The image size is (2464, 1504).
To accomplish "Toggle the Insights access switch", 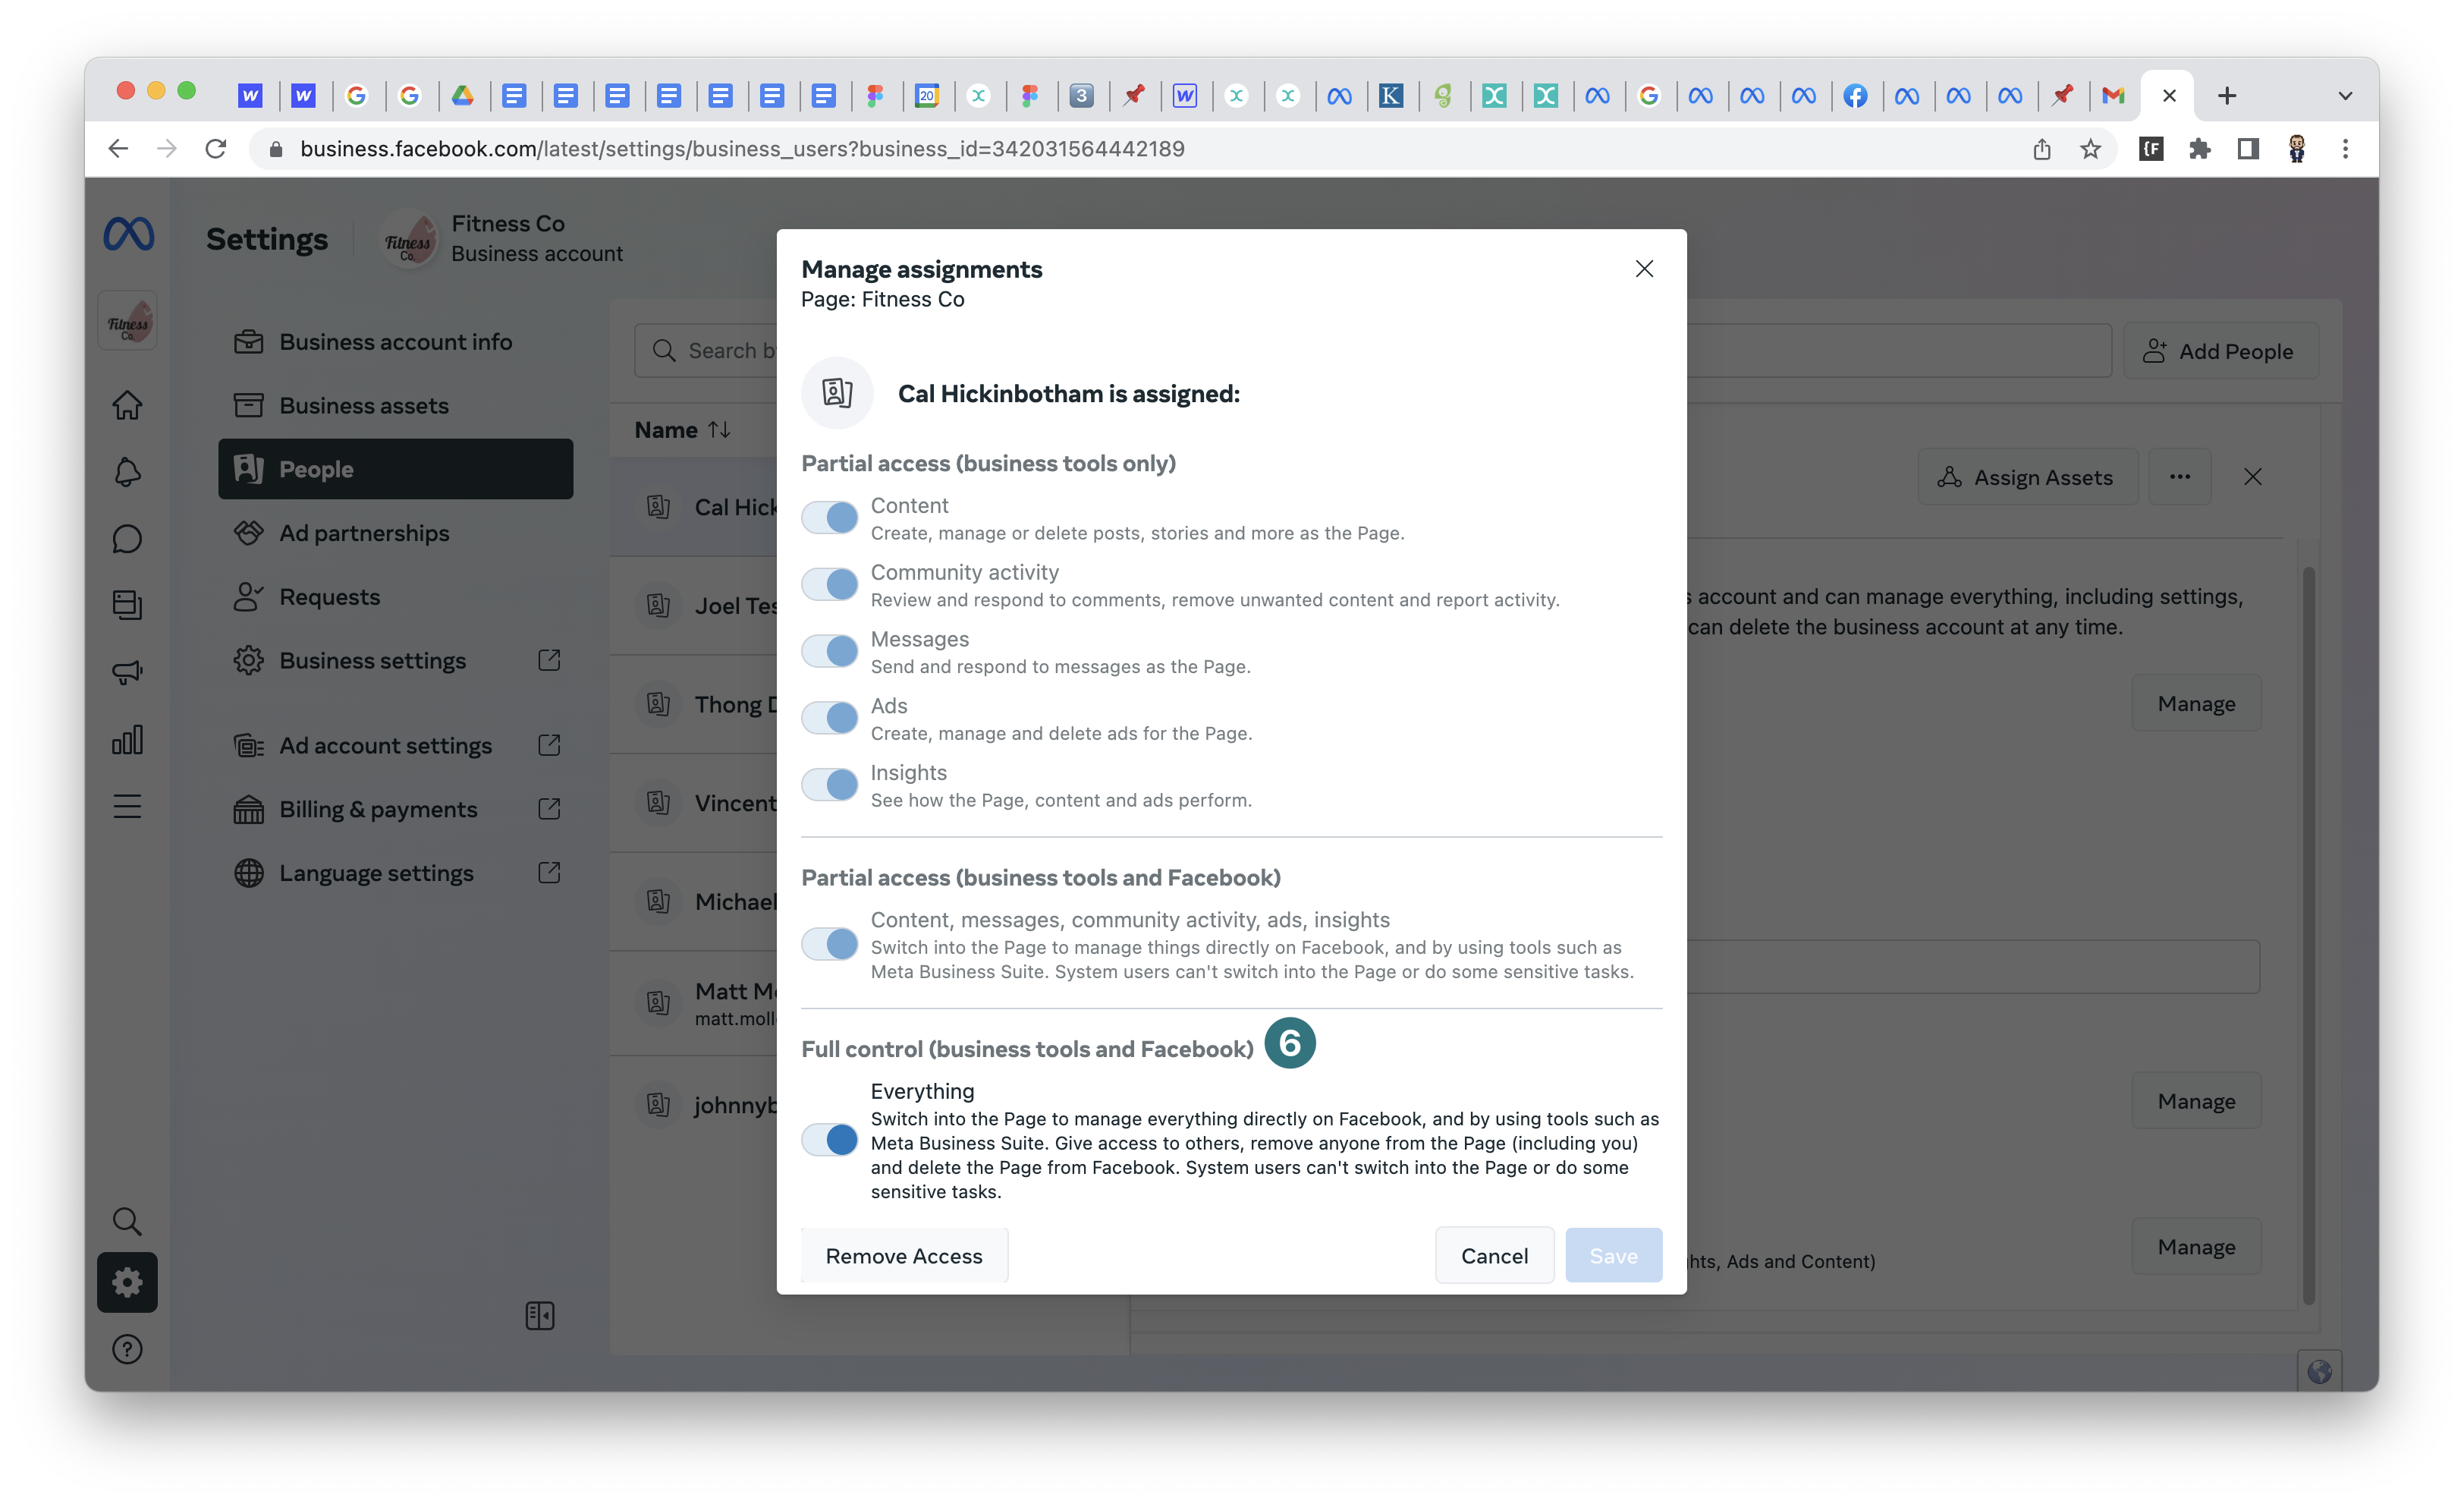I will (x=829, y=785).
